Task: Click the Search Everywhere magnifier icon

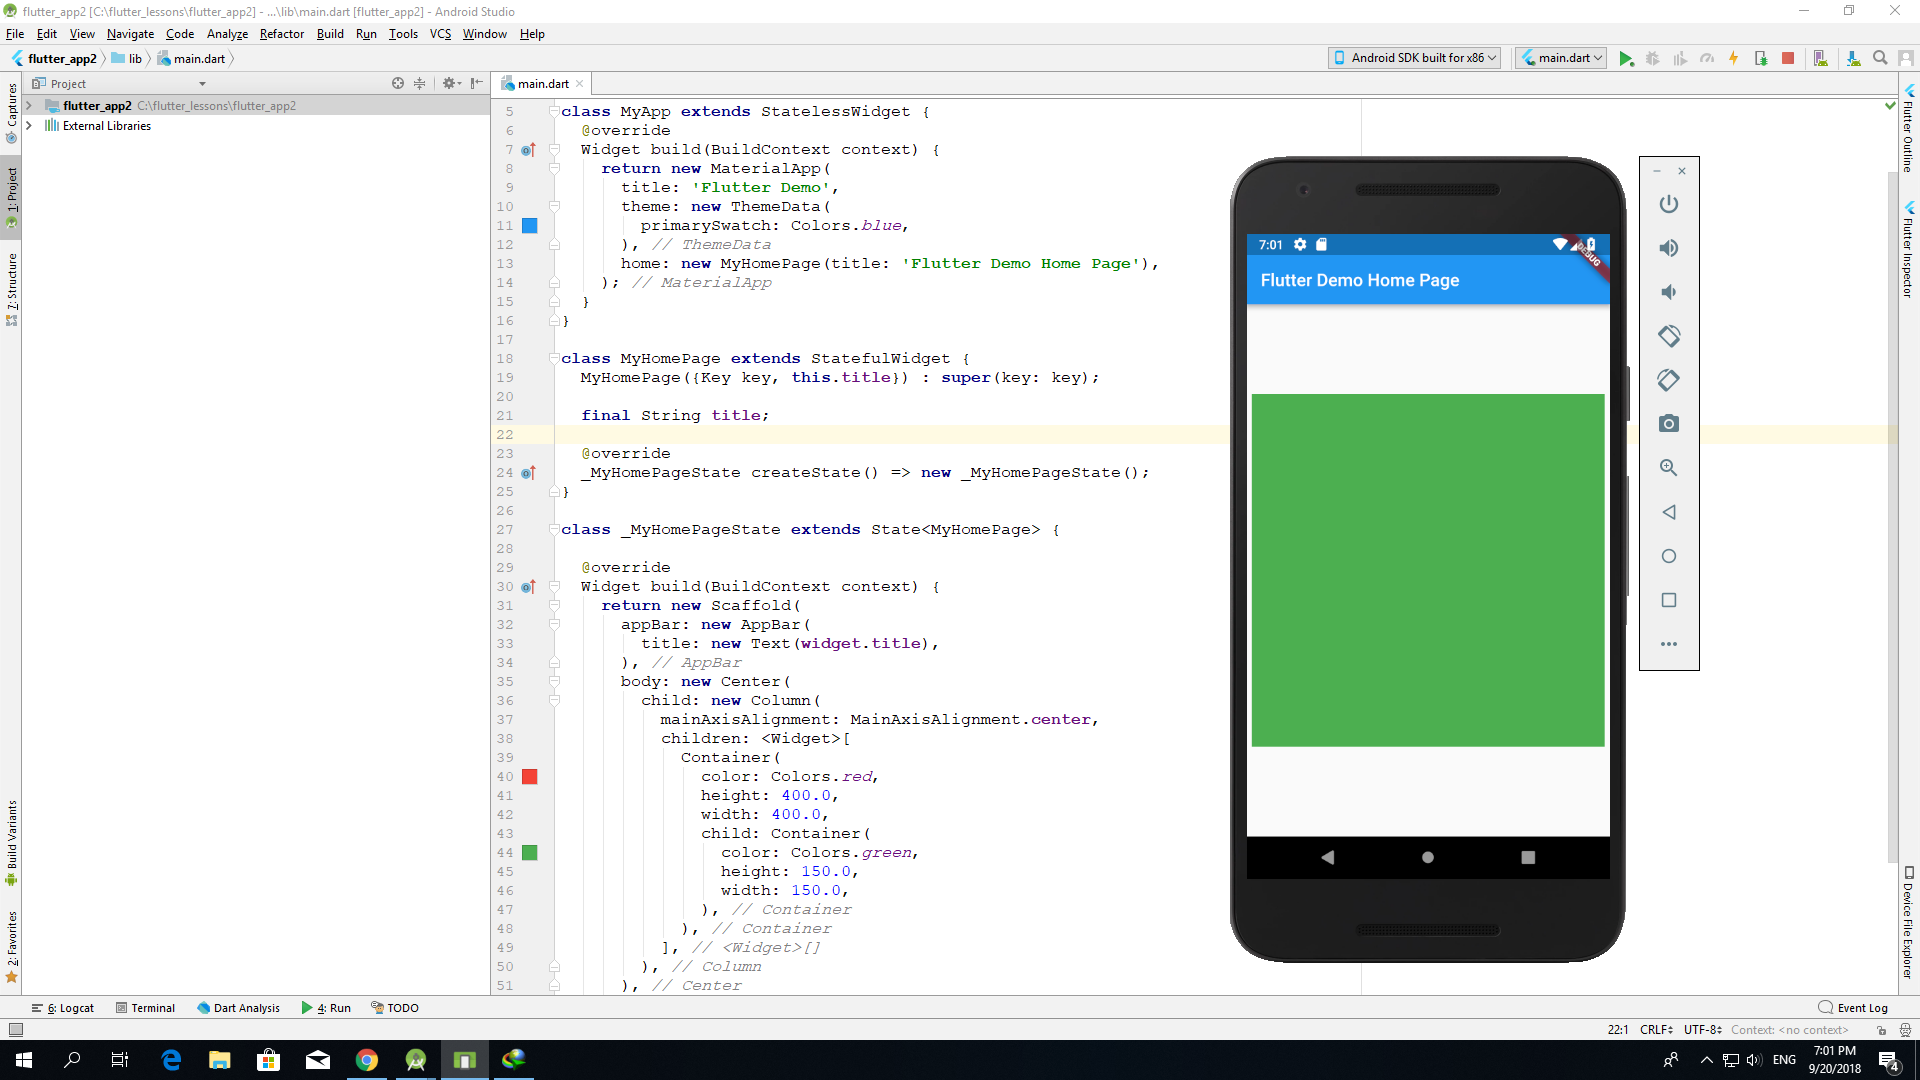Action: pyautogui.click(x=1880, y=58)
